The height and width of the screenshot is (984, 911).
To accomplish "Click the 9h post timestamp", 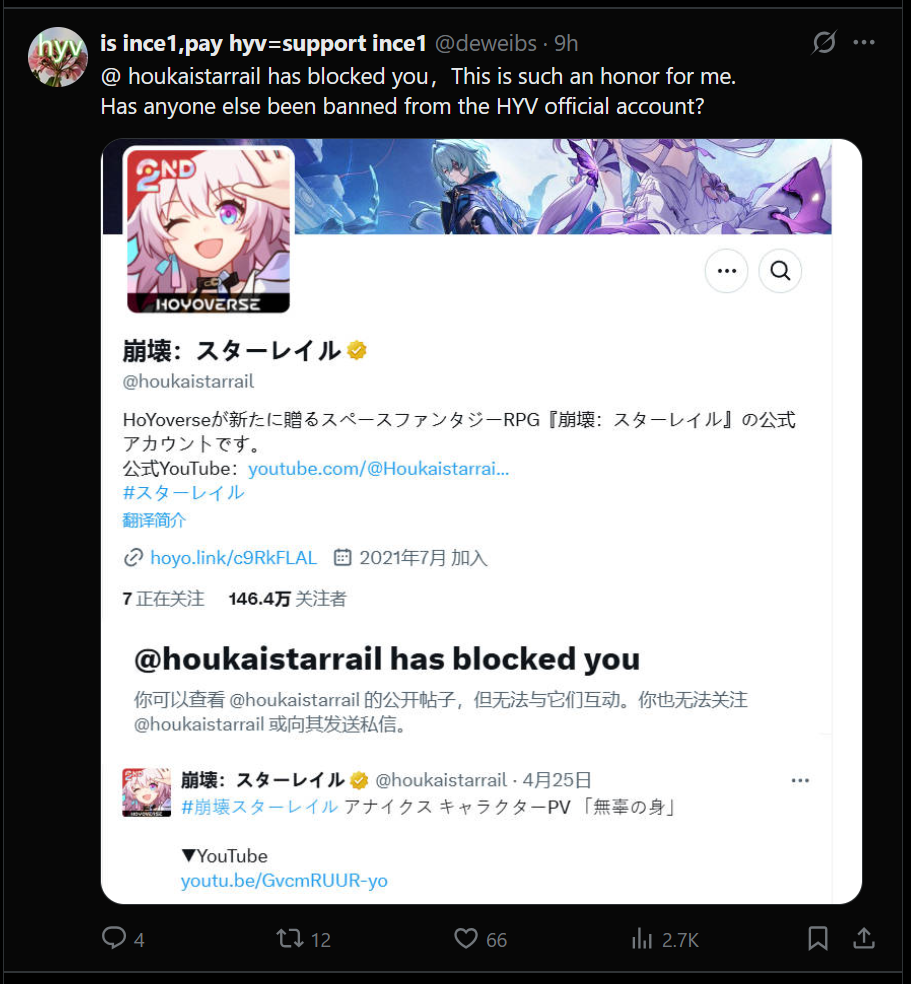I will (x=566, y=43).
